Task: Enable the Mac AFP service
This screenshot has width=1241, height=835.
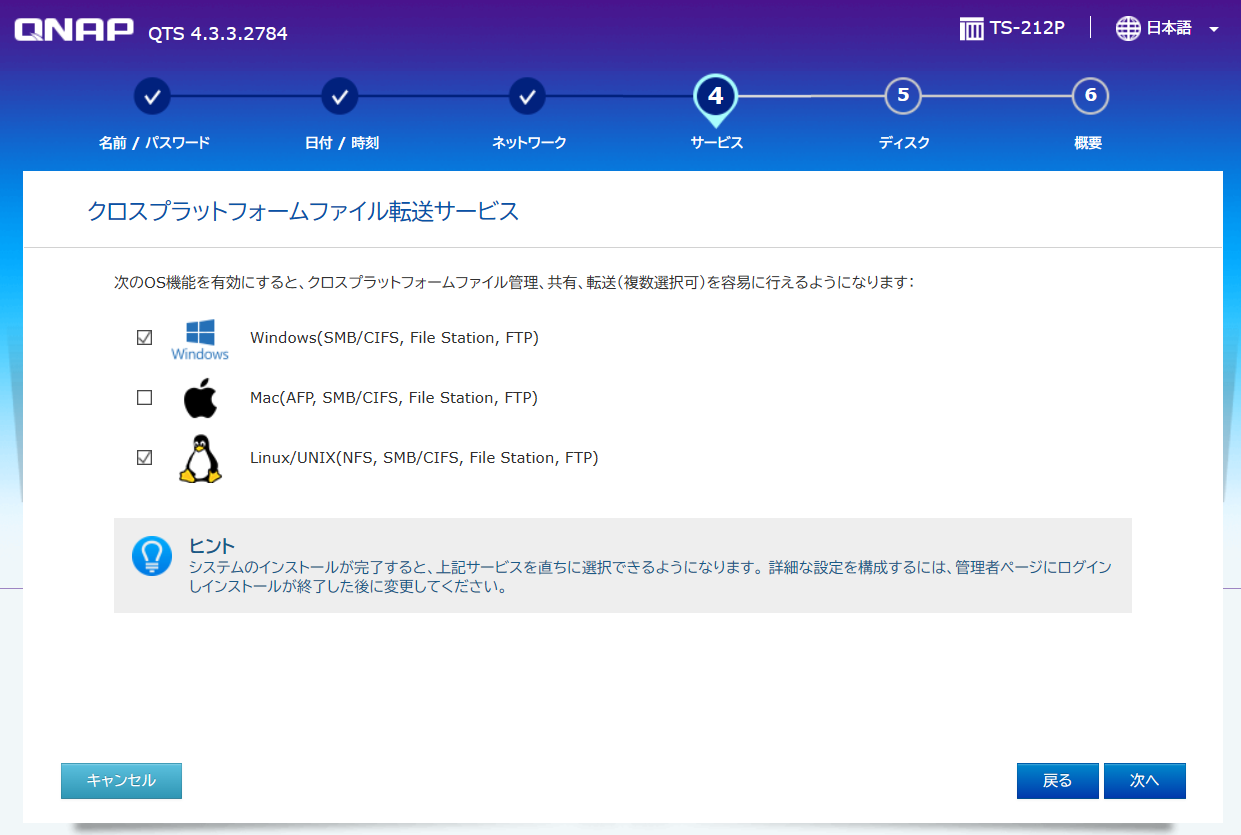Action: pos(144,397)
